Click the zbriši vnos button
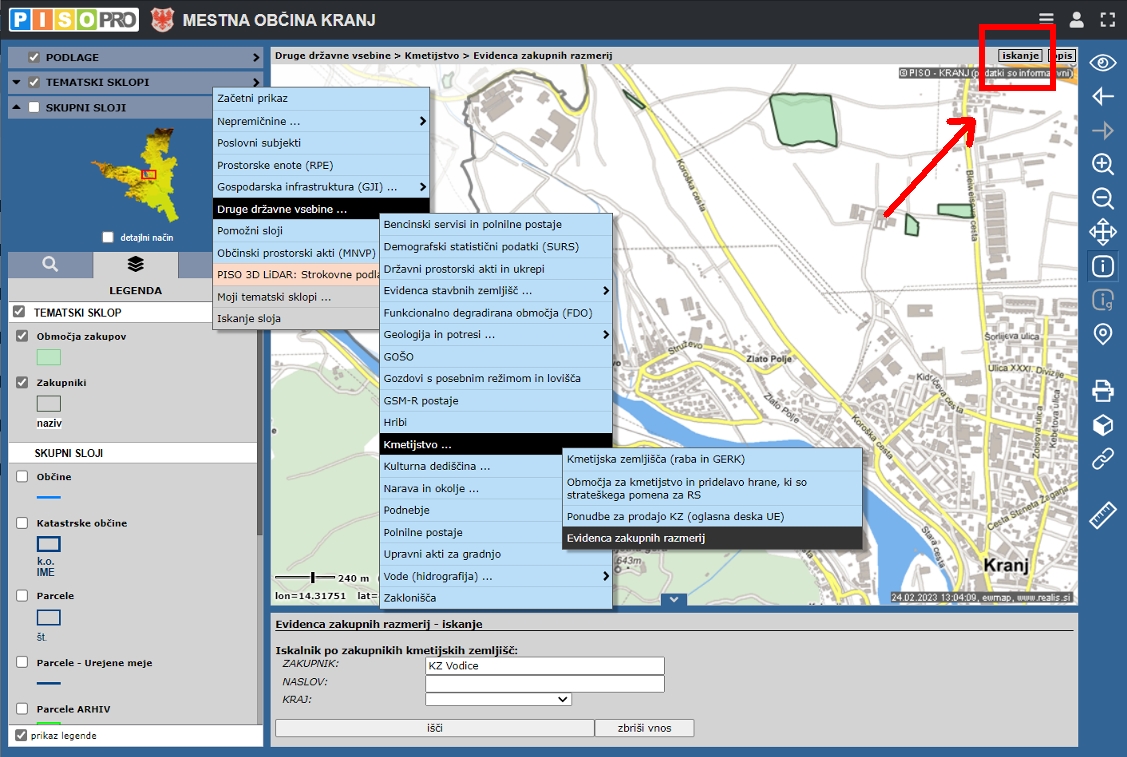The width and height of the screenshot is (1127, 757). (x=644, y=728)
